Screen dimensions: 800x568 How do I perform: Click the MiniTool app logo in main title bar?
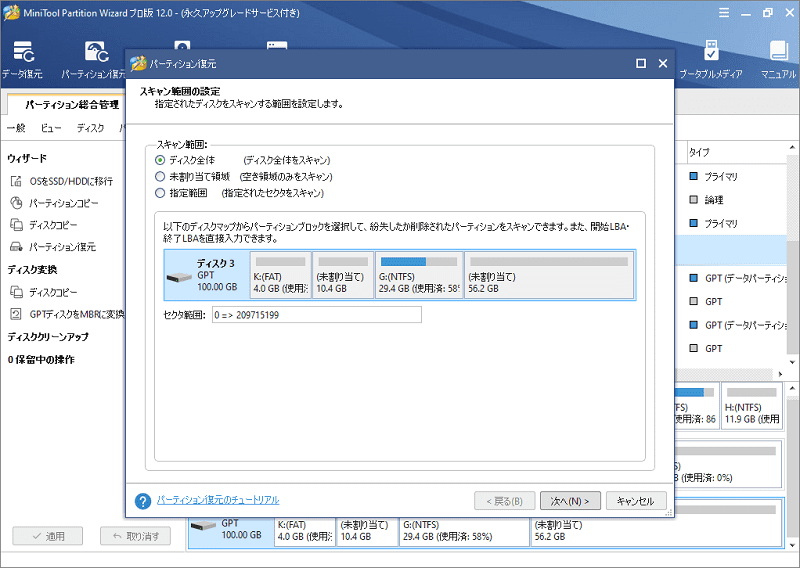(11, 13)
